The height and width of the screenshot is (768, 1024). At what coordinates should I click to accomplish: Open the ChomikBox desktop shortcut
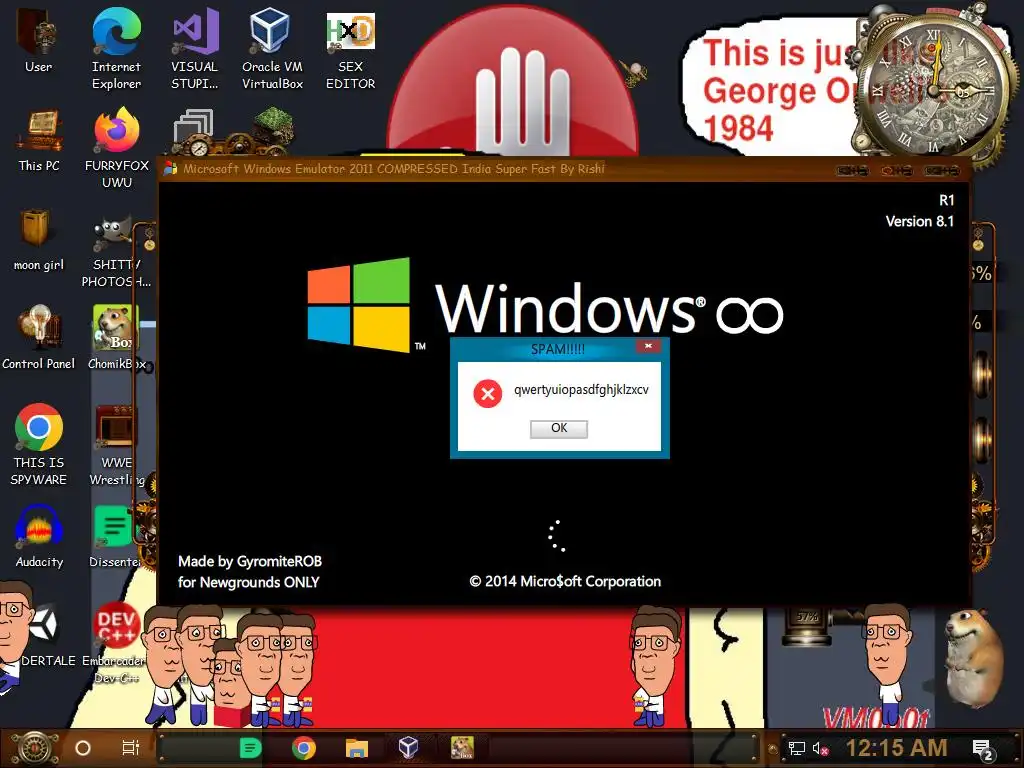116,337
